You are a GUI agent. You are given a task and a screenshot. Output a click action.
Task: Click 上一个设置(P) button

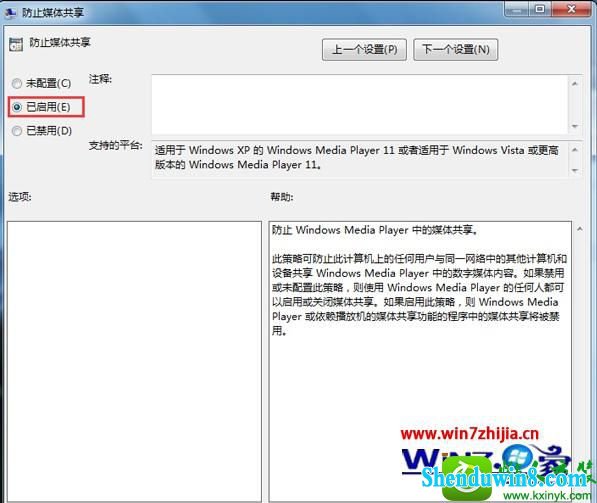point(364,50)
